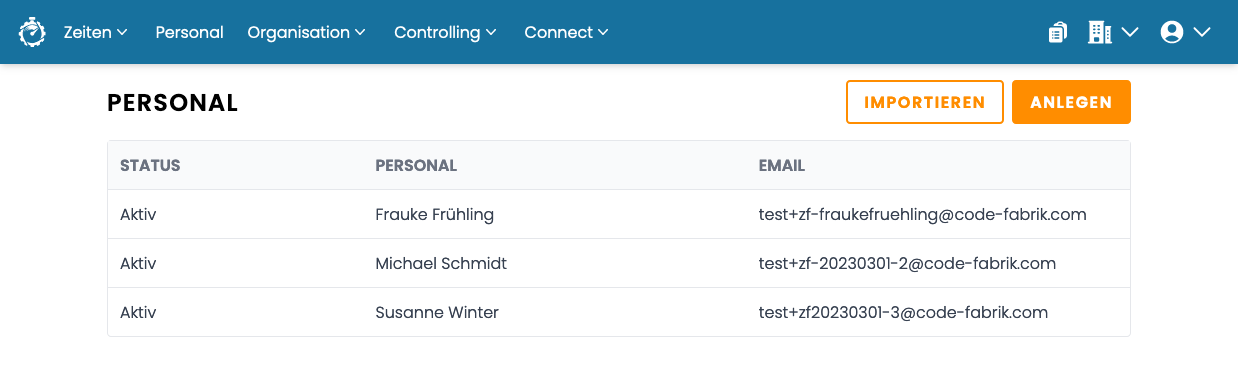Click the building organisation icon
1238x373 pixels.
click(1100, 32)
